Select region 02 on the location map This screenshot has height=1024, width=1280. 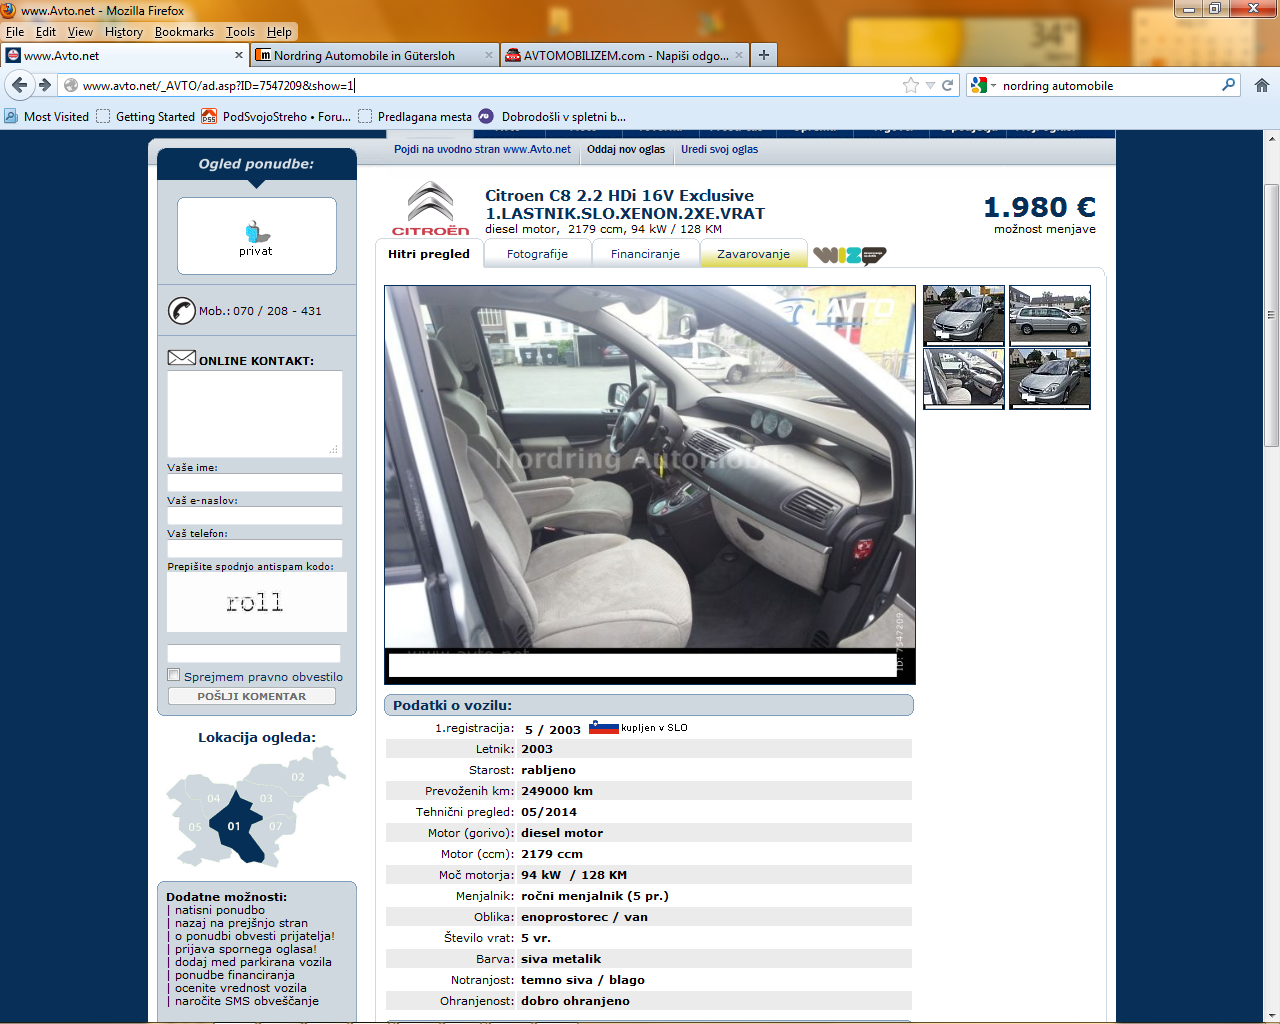coord(298,775)
